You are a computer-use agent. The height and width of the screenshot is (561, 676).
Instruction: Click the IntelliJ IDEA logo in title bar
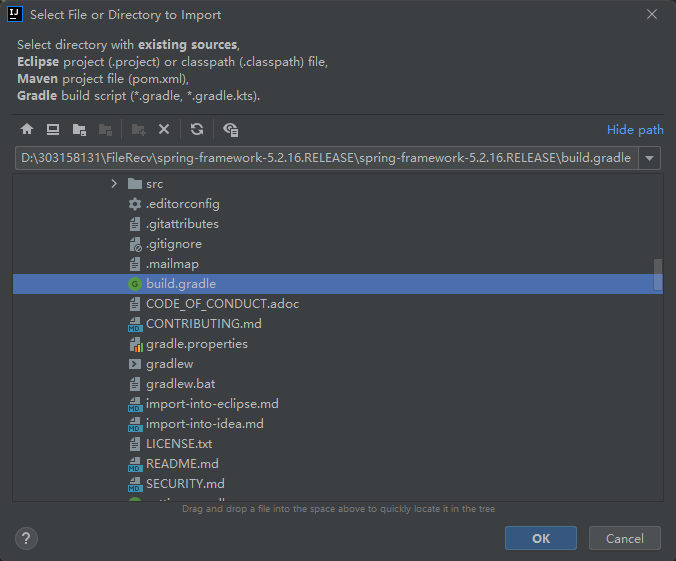[x=15, y=14]
